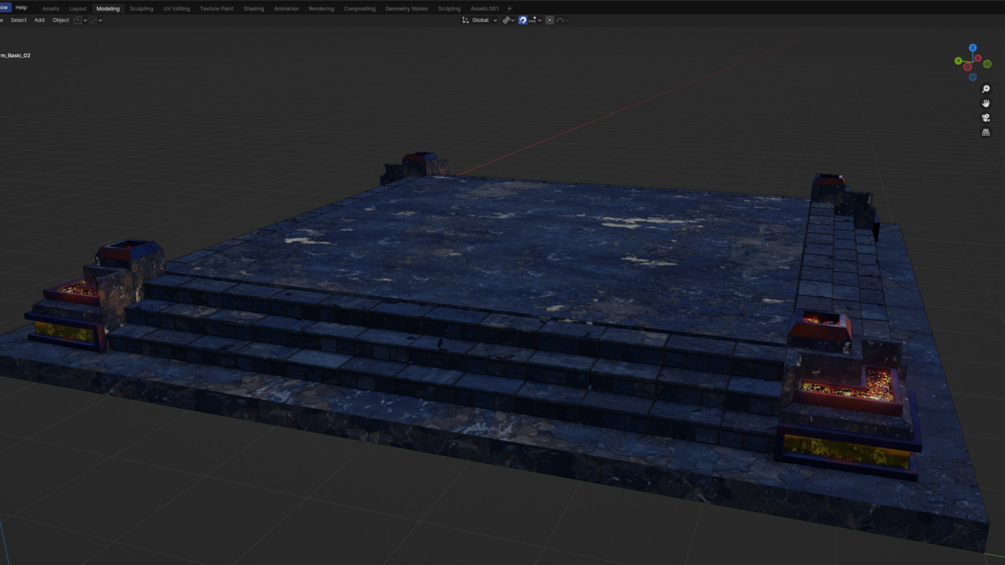The height and width of the screenshot is (565, 1005).
Task: Click the negative Y axis gizmo circle
Action: (987, 64)
